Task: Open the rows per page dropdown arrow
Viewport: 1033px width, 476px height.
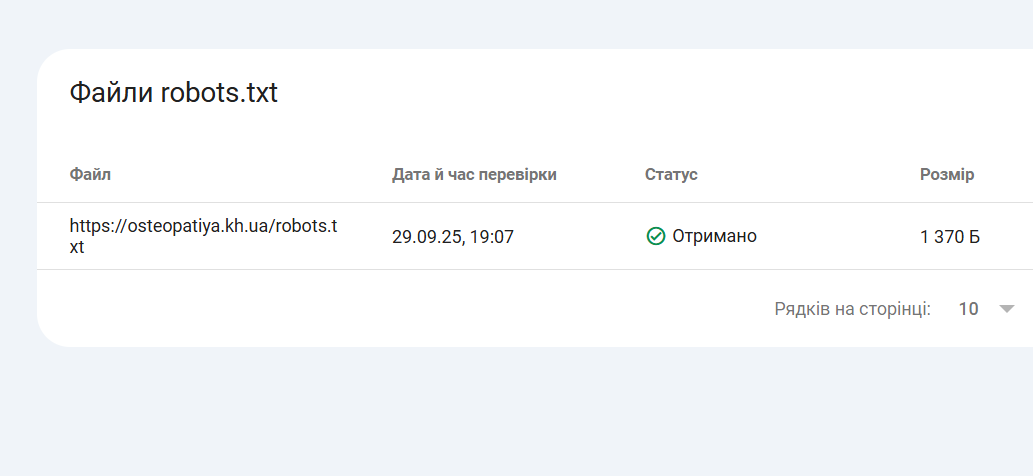Action: point(1007,309)
